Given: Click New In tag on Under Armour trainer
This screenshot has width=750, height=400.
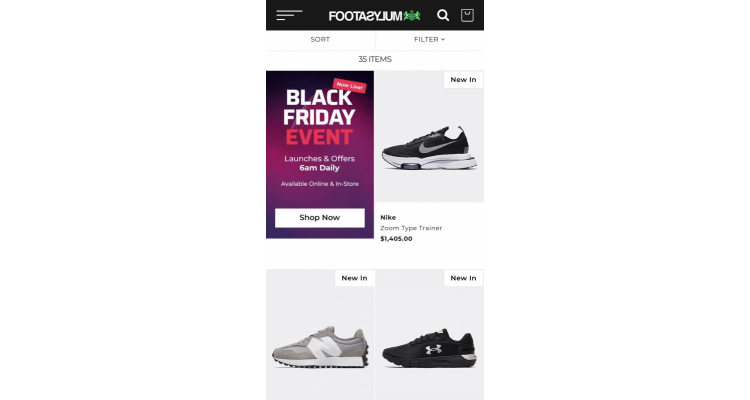Looking at the screenshot, I should [463, 278].
